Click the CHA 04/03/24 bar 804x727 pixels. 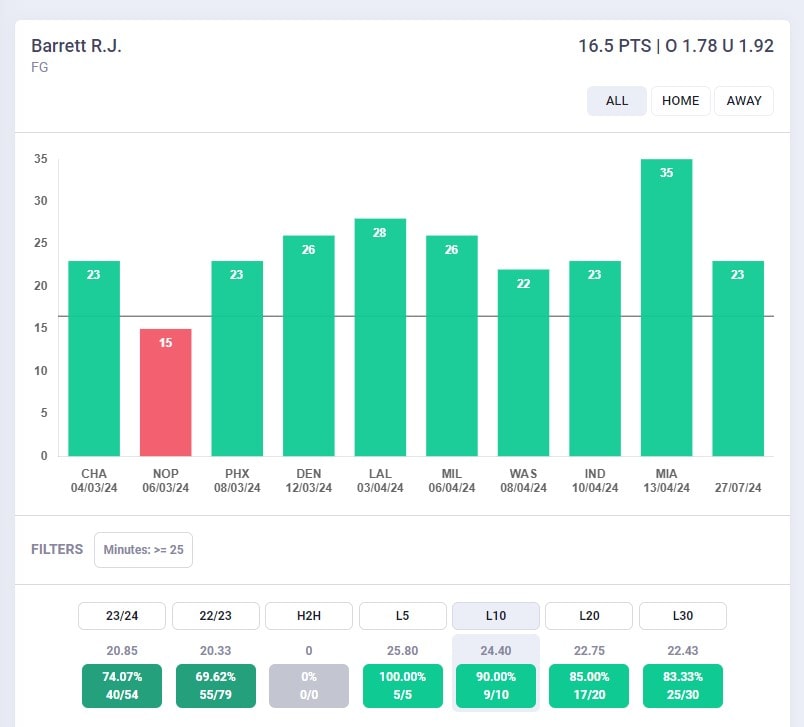[94, 359]
